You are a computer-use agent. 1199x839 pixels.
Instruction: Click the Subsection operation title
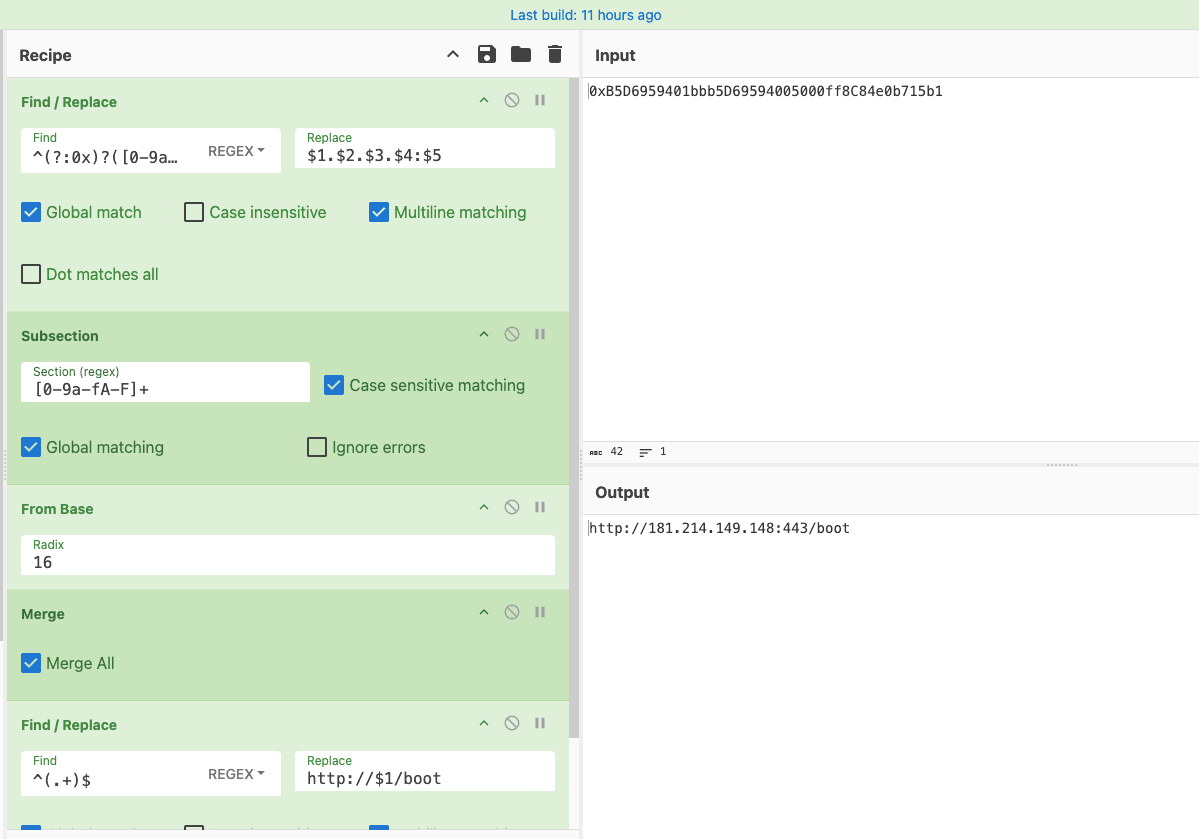[x=60, y=336]
